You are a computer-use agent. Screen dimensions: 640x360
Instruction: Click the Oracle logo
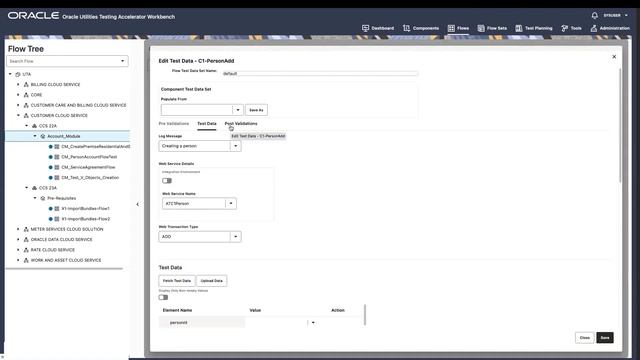(x=33, y=16)
